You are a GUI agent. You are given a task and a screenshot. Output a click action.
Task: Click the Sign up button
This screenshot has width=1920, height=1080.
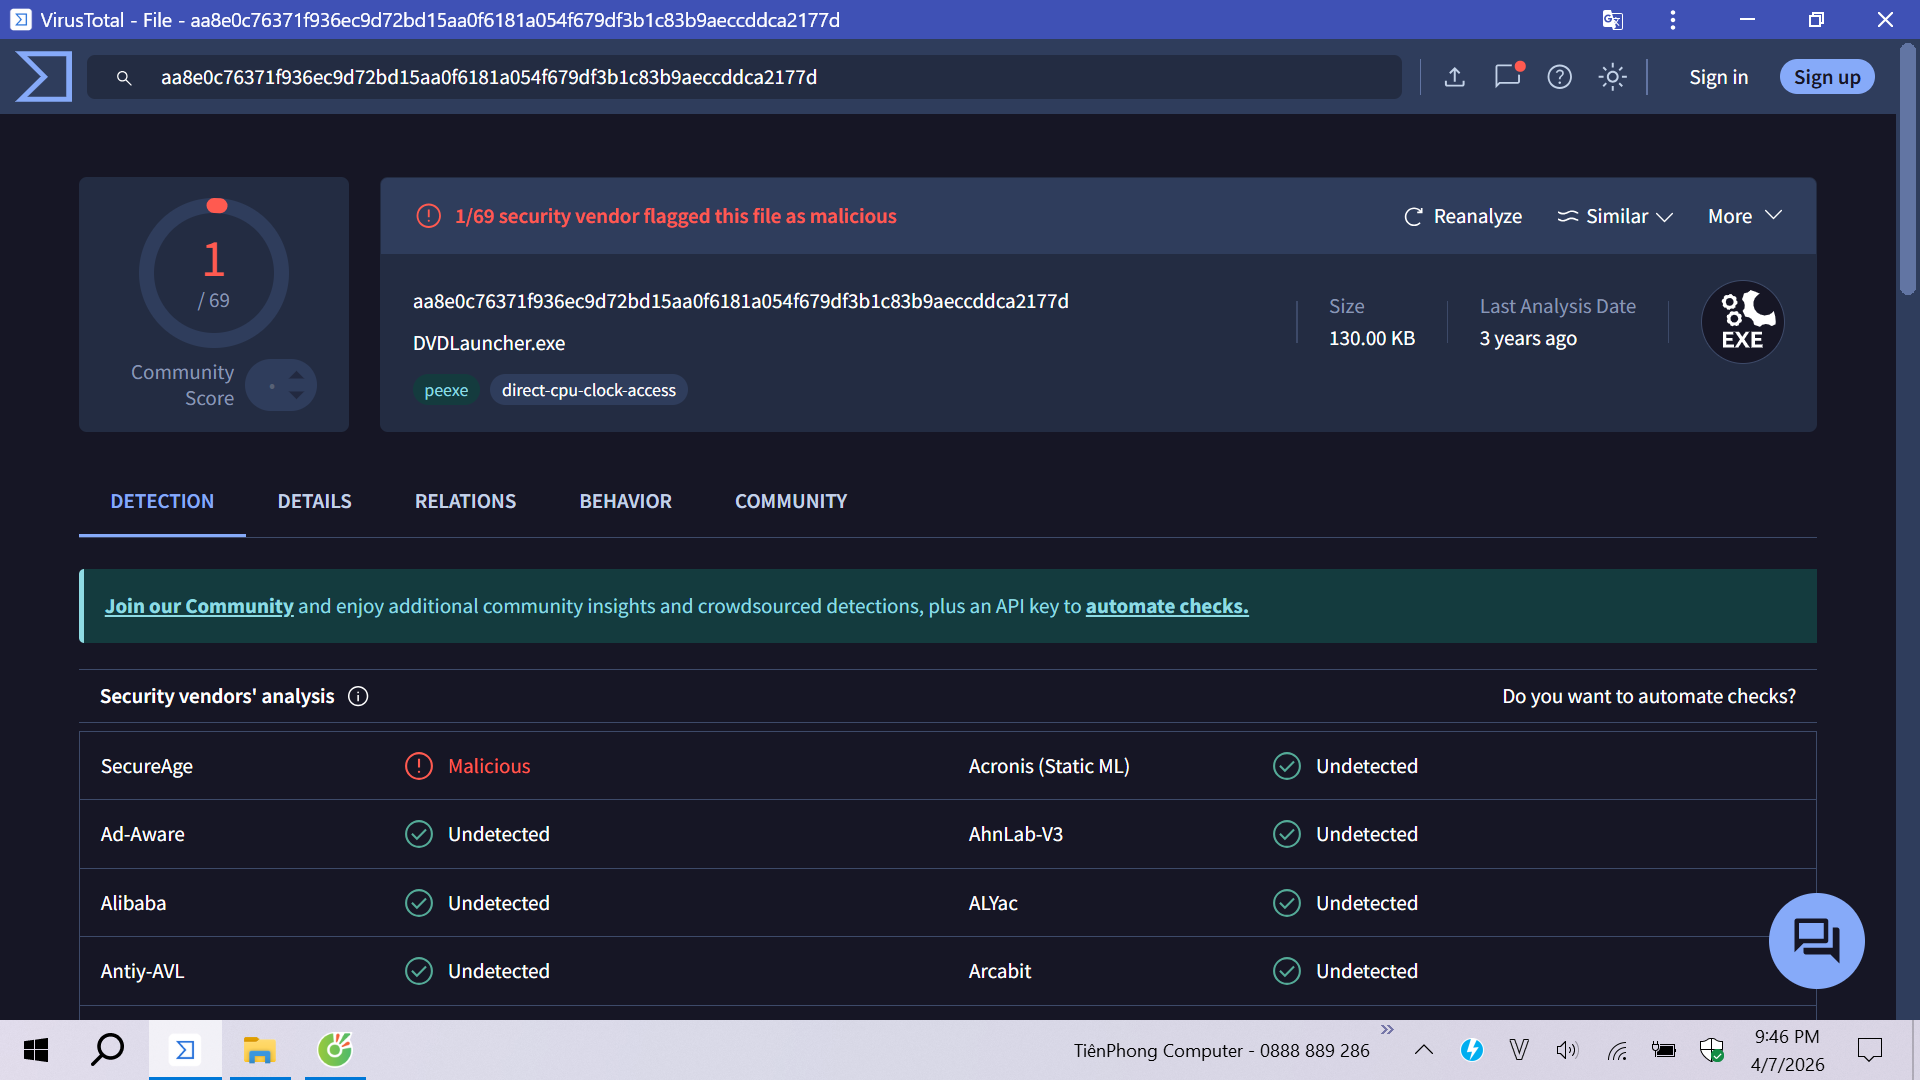pyautogui.click(x=1827, y=77)
